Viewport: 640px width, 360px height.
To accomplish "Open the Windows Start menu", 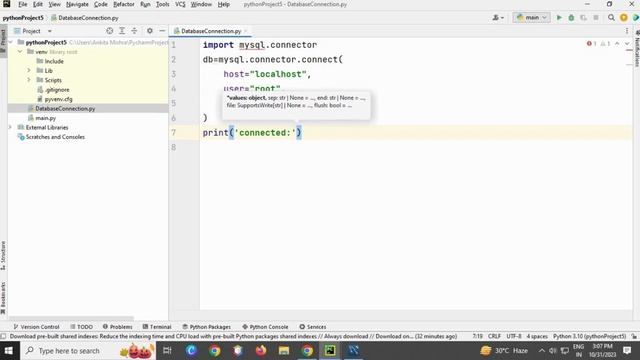I will [x=9, y=351].
